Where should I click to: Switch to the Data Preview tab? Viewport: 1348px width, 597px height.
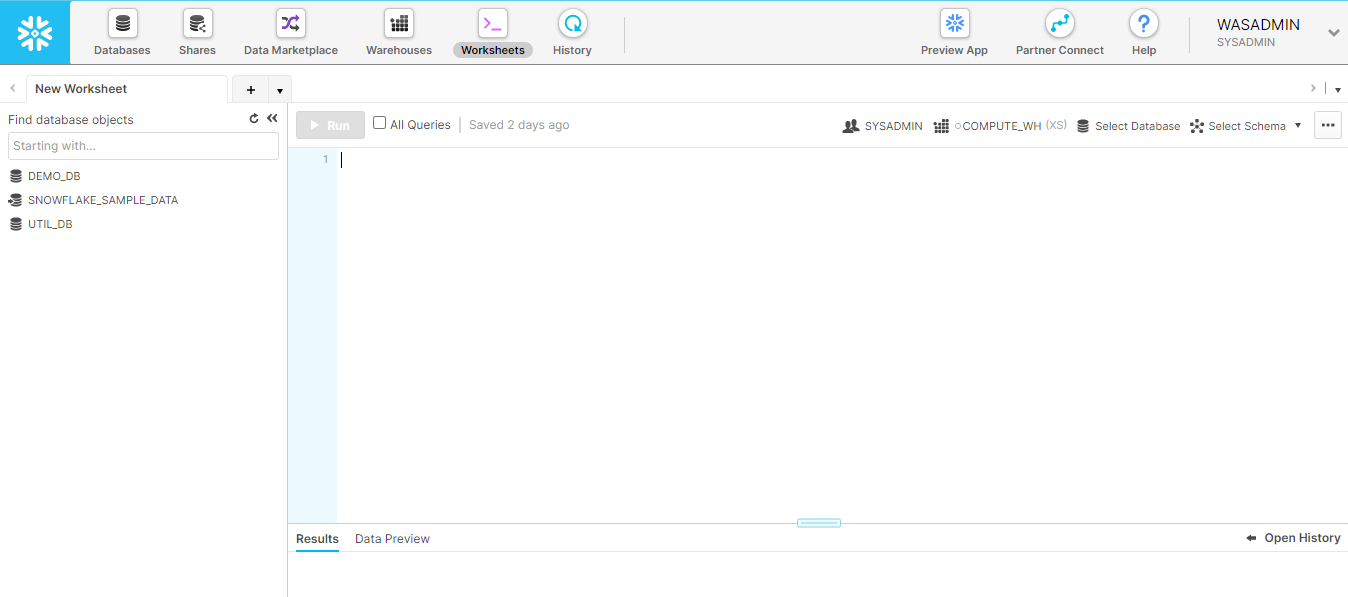coord(392,539)
